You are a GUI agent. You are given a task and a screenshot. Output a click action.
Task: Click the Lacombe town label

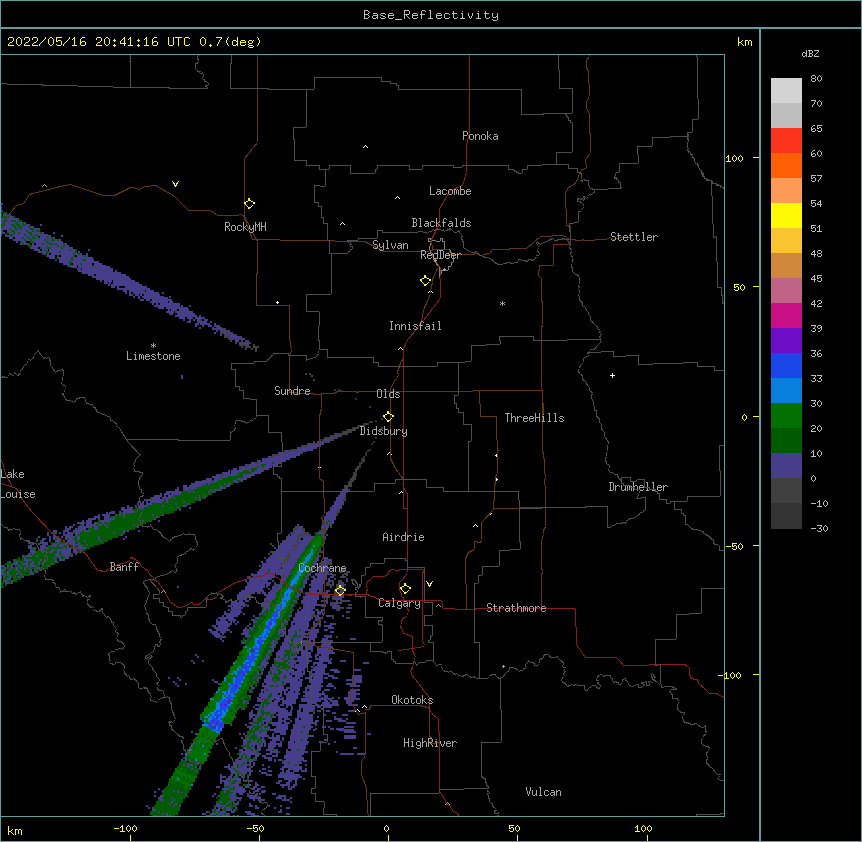coord(450,191)
